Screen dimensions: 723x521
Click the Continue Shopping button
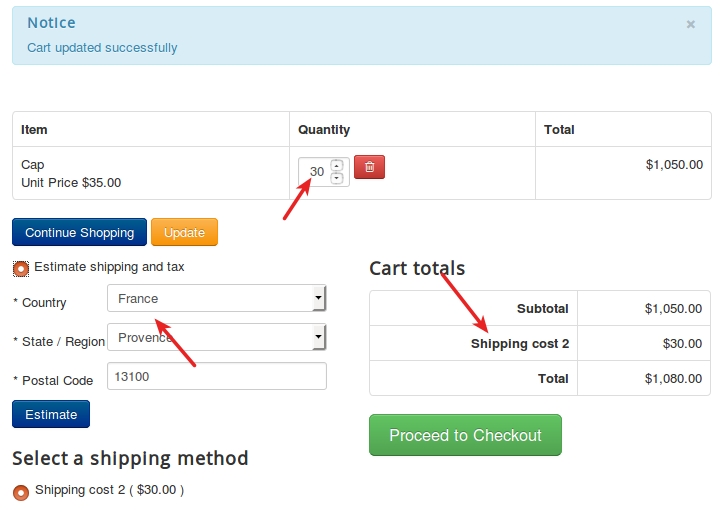pyautogui.click(x=79, y=232)
